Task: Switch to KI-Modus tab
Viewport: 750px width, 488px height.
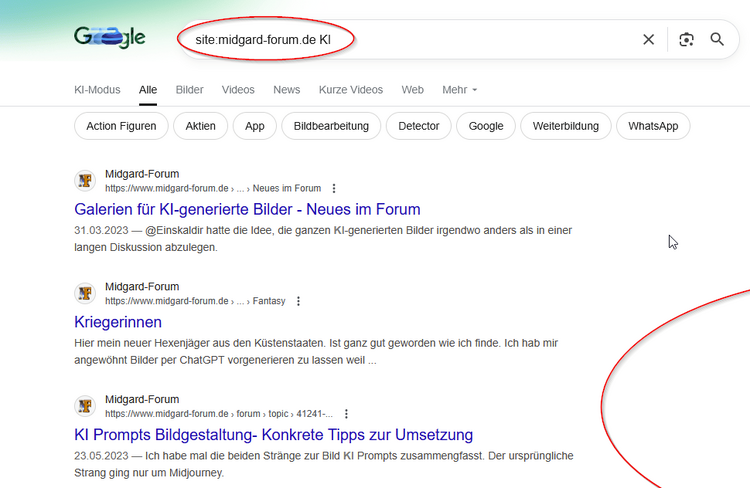Action: pyautogui.click(x=97, y=90)
